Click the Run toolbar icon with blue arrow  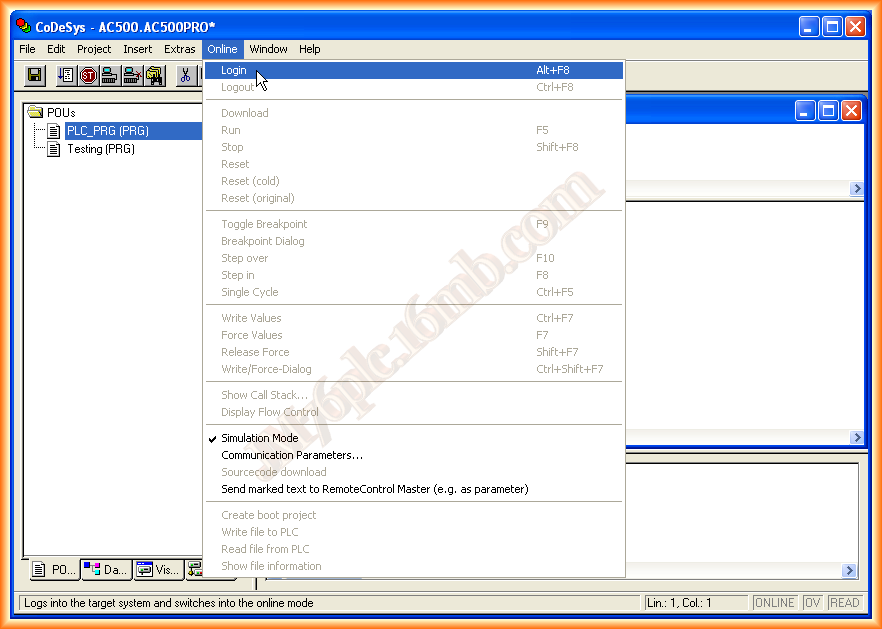point(66,75)
